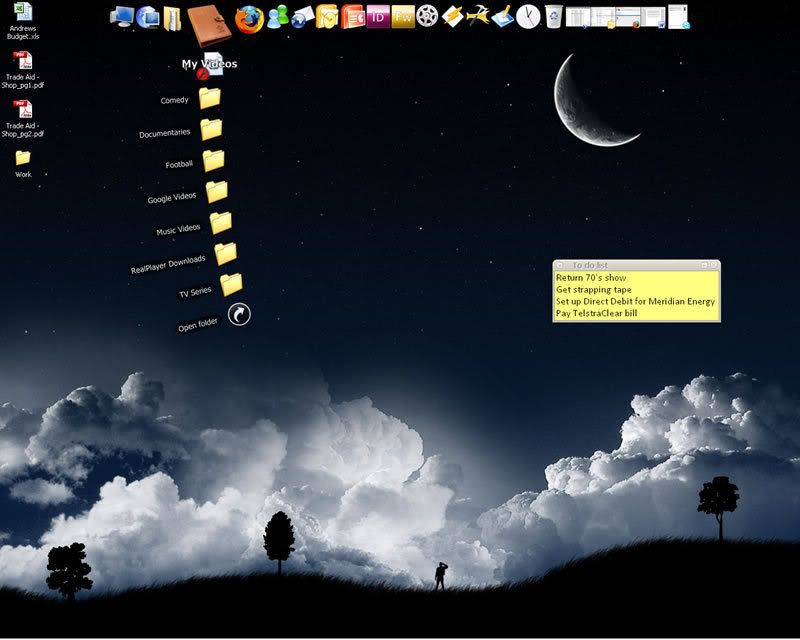The width and height of the screenshot is (800, 640).
Task: Open the network globe icon in dock
Action: (148, 17)
